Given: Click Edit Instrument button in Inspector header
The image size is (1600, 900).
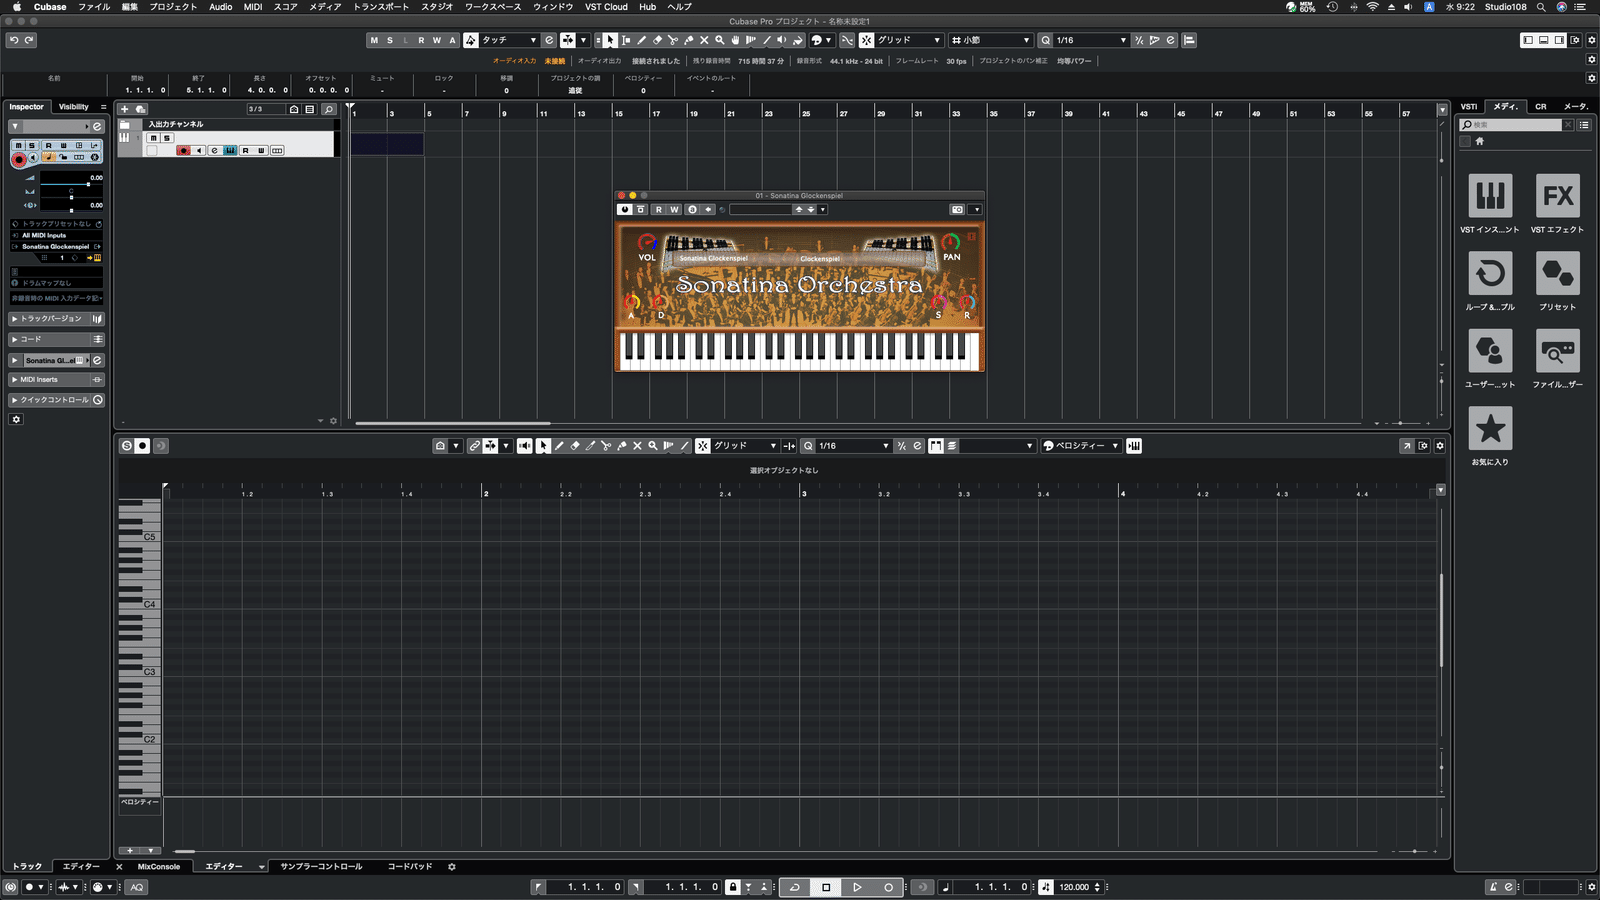Looking at the screenshot, I should pos(97,127).
